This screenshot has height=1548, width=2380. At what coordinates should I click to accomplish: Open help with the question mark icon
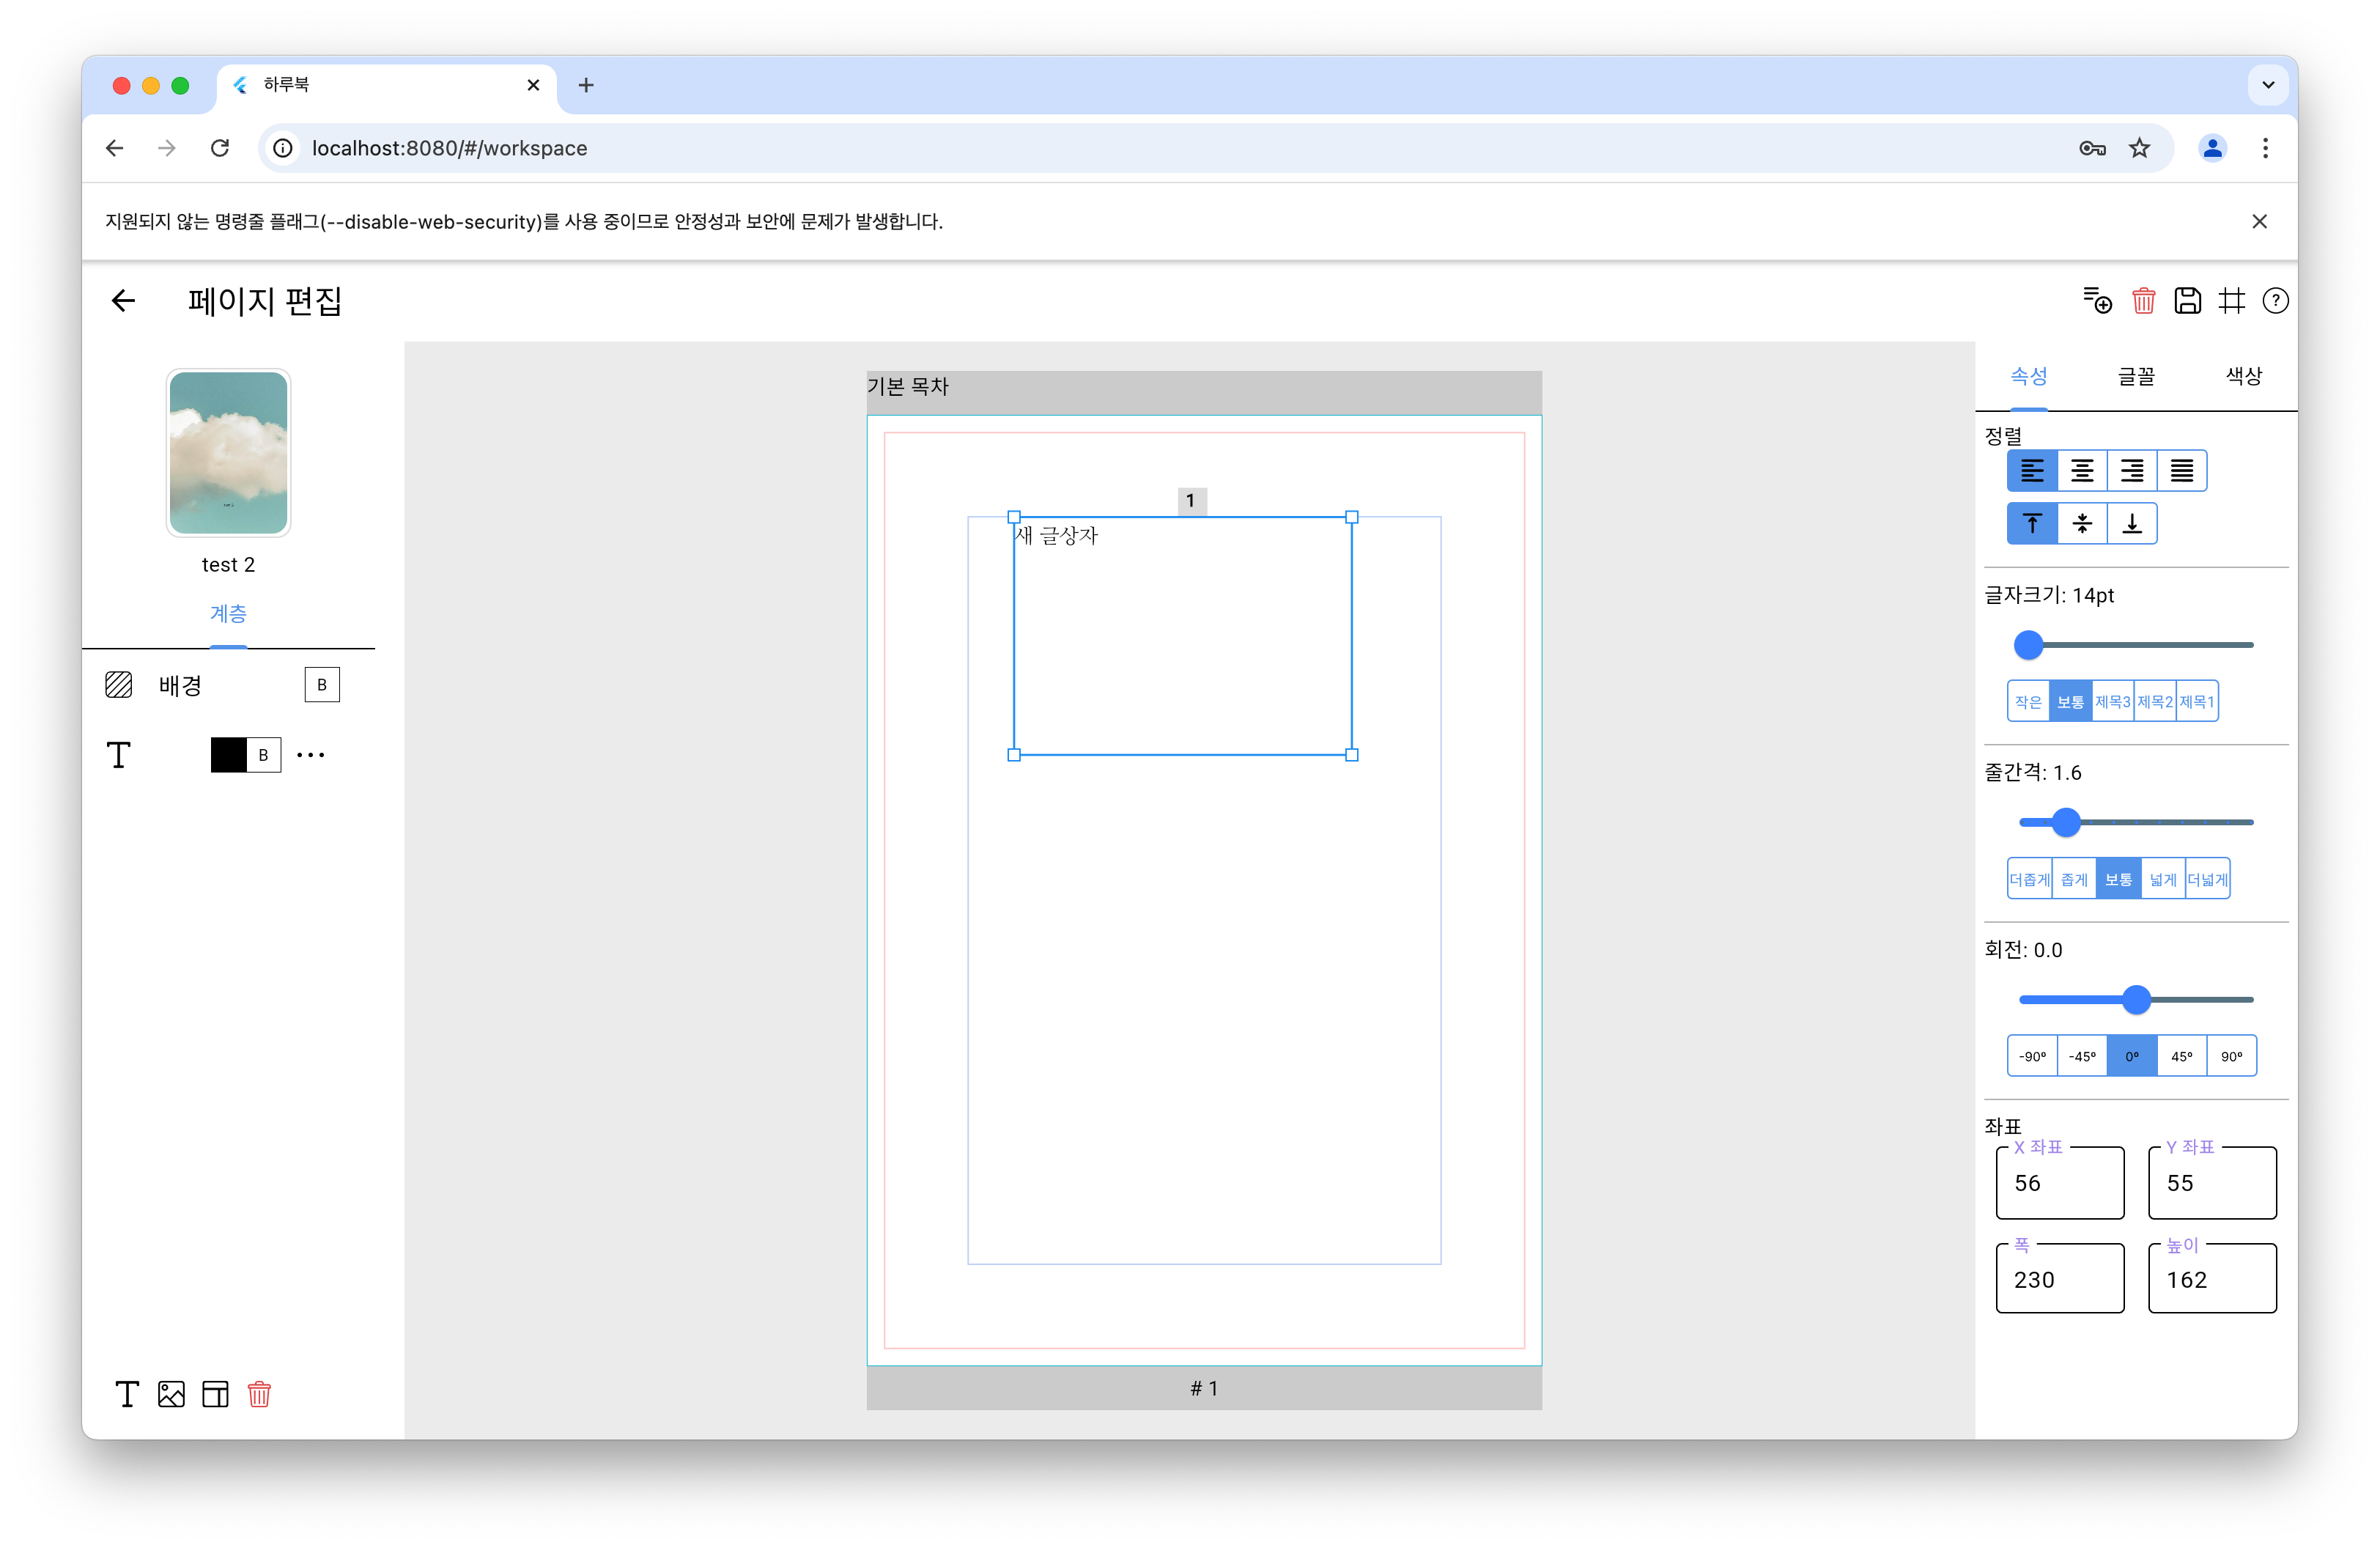(2275, 301)
